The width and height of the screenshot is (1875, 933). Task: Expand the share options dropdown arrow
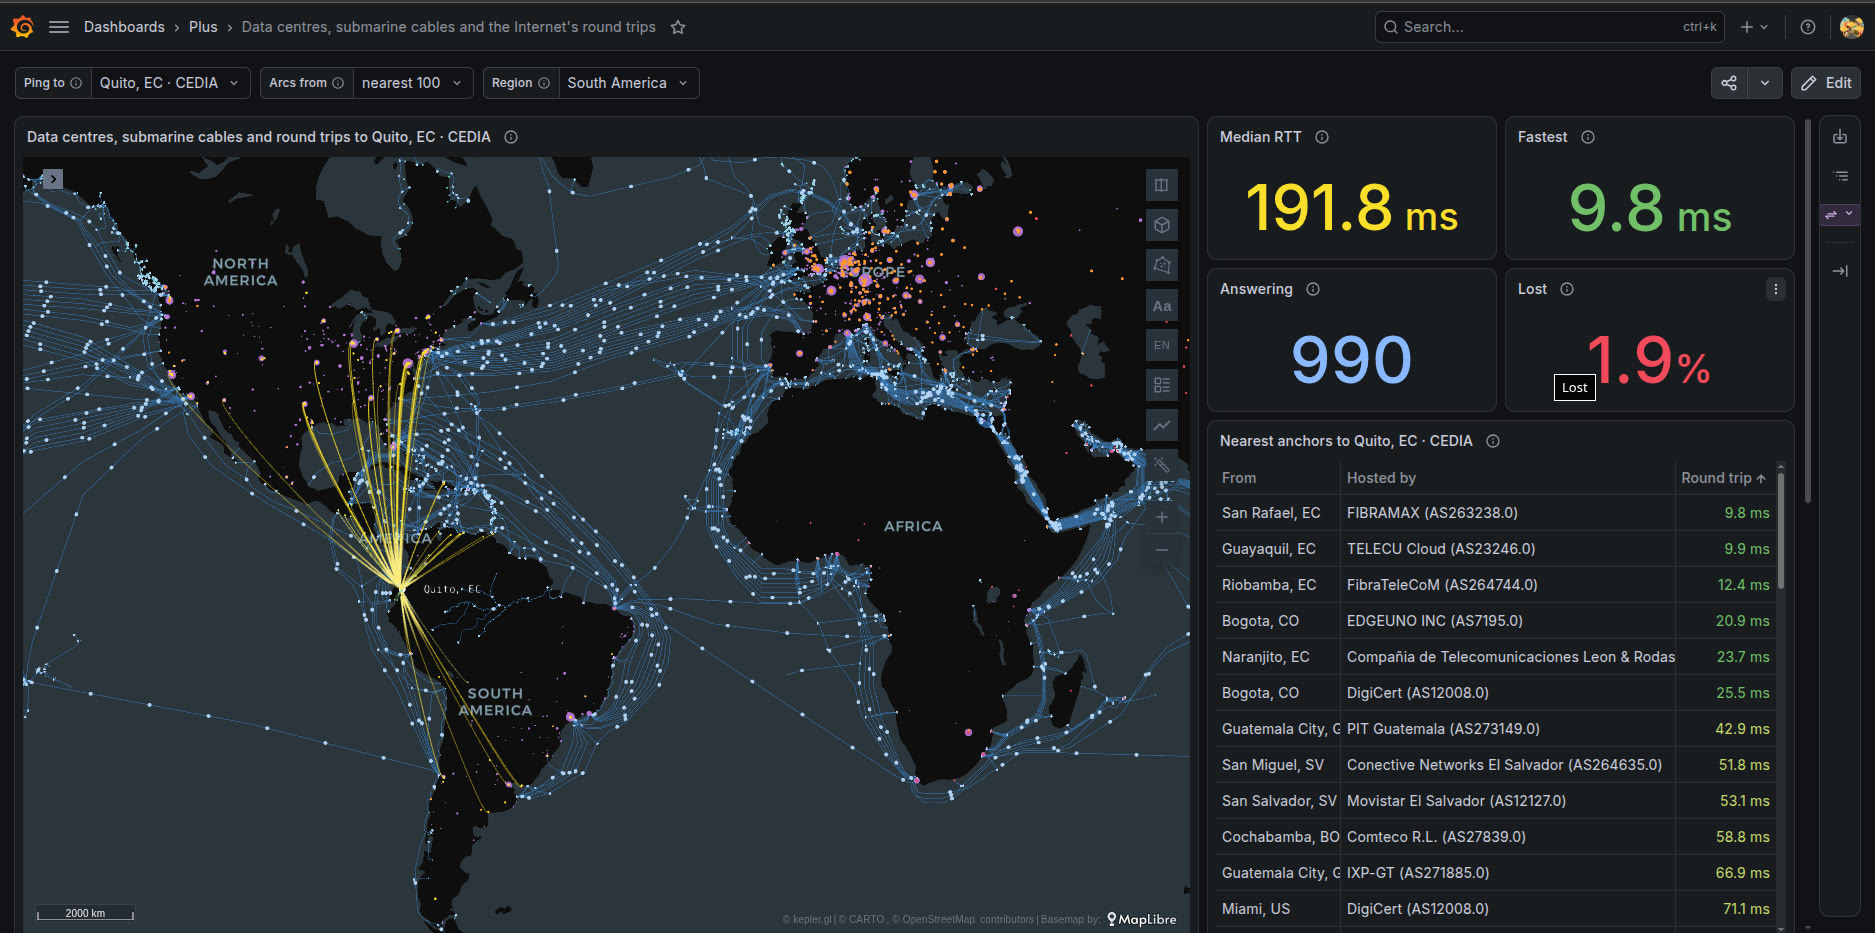pos(1765,83)
